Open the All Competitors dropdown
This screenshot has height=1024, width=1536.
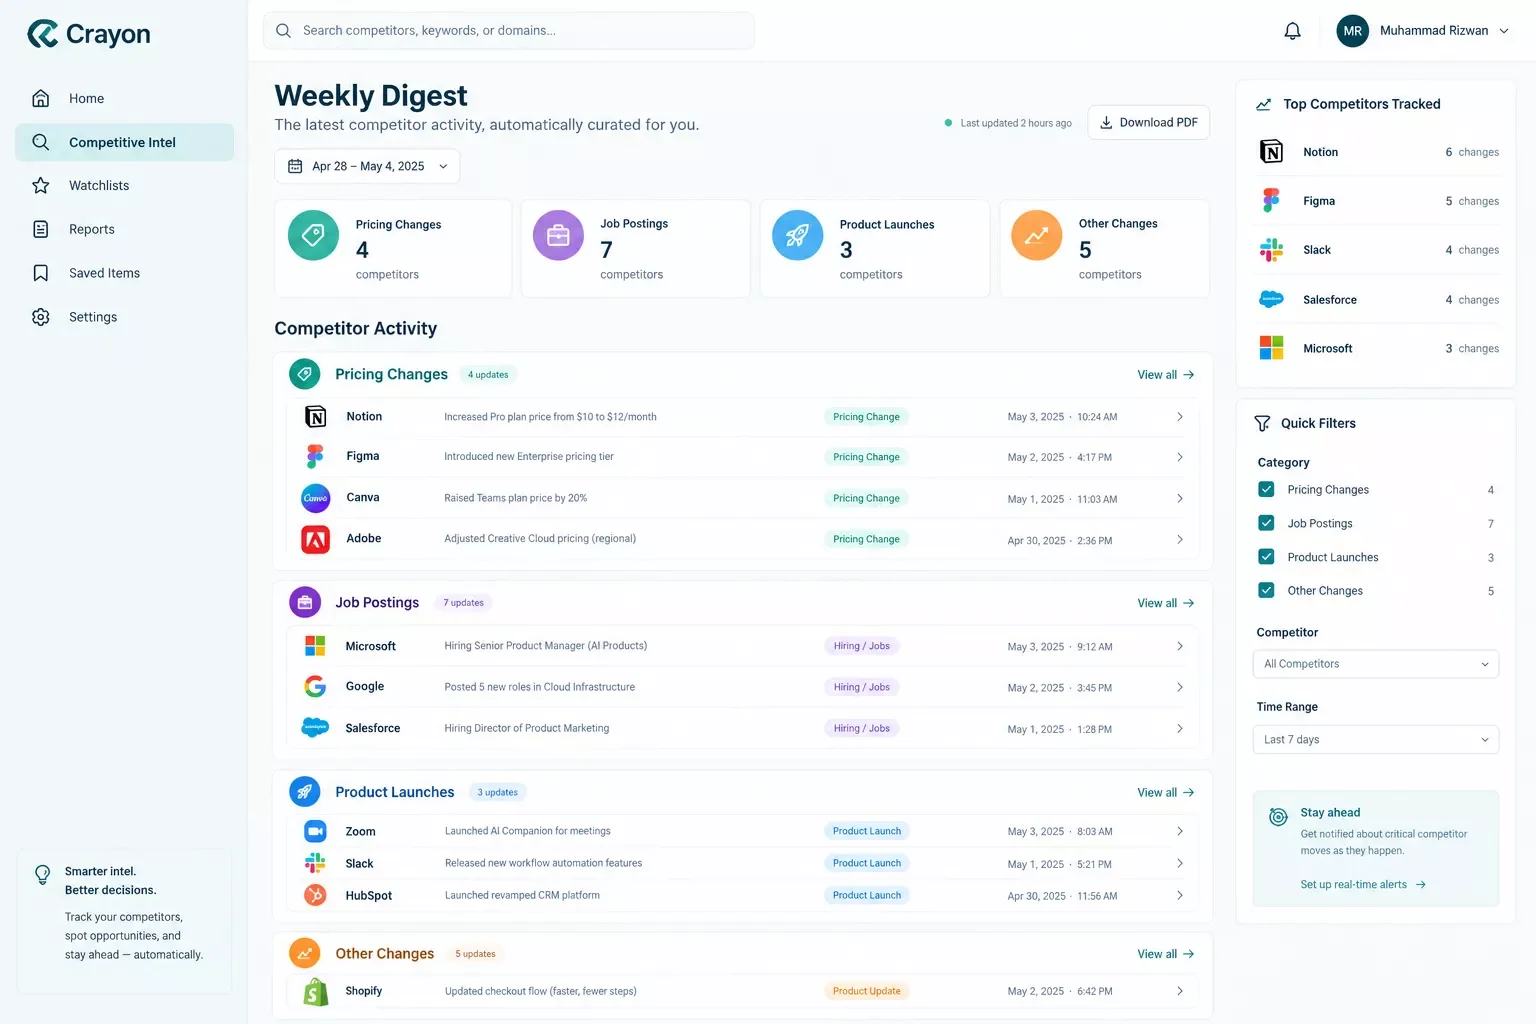1375,664
